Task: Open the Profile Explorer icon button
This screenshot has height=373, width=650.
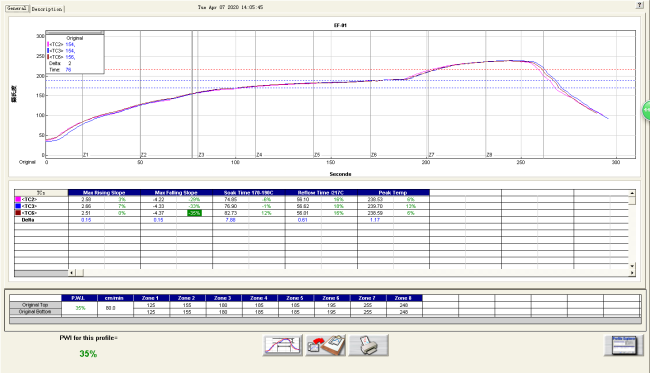Action: pos(624,346)
